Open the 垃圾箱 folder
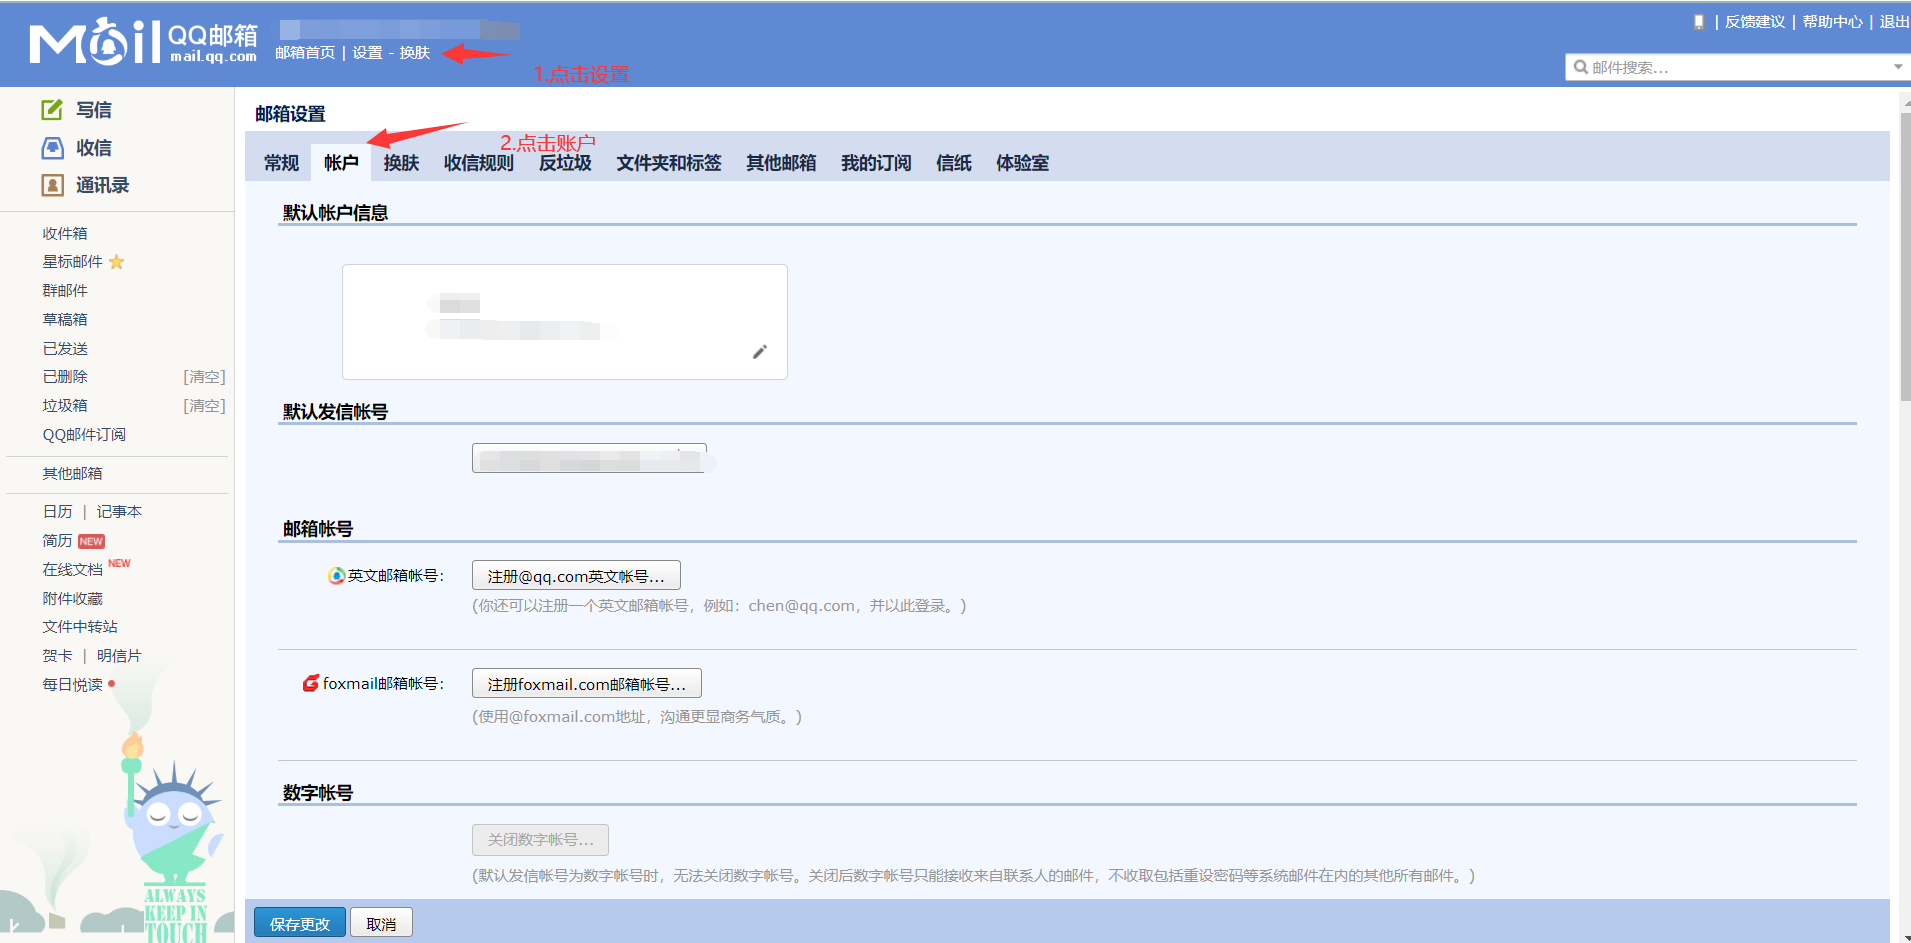 coord(65,406)
